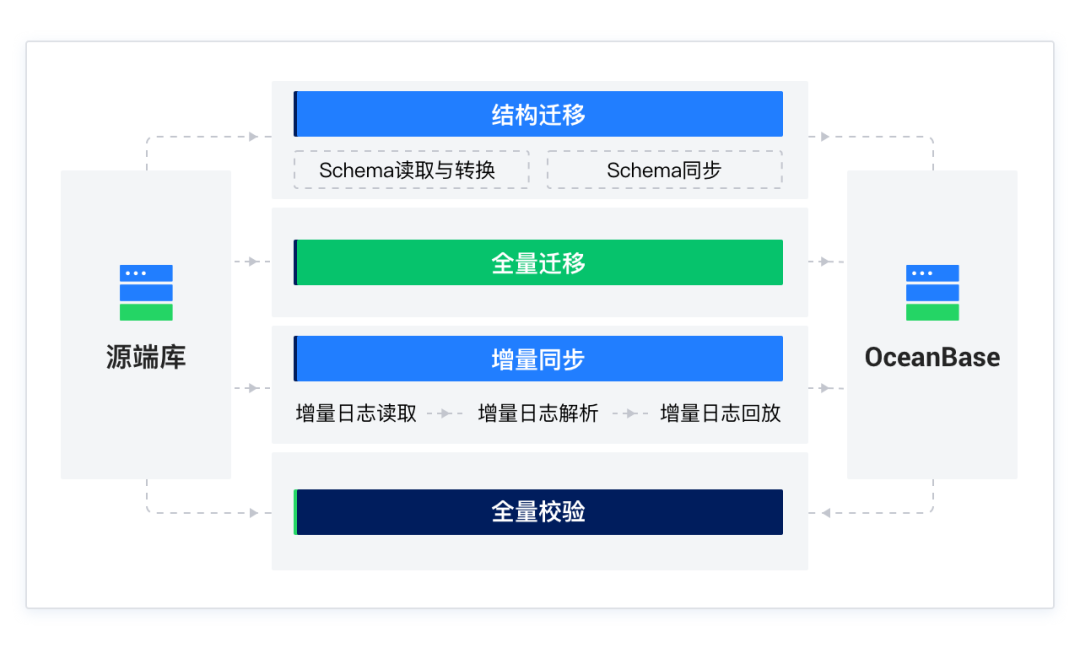Click the 源端库 label text
This screenshot has height=648, width=1080.
[146, 357]
